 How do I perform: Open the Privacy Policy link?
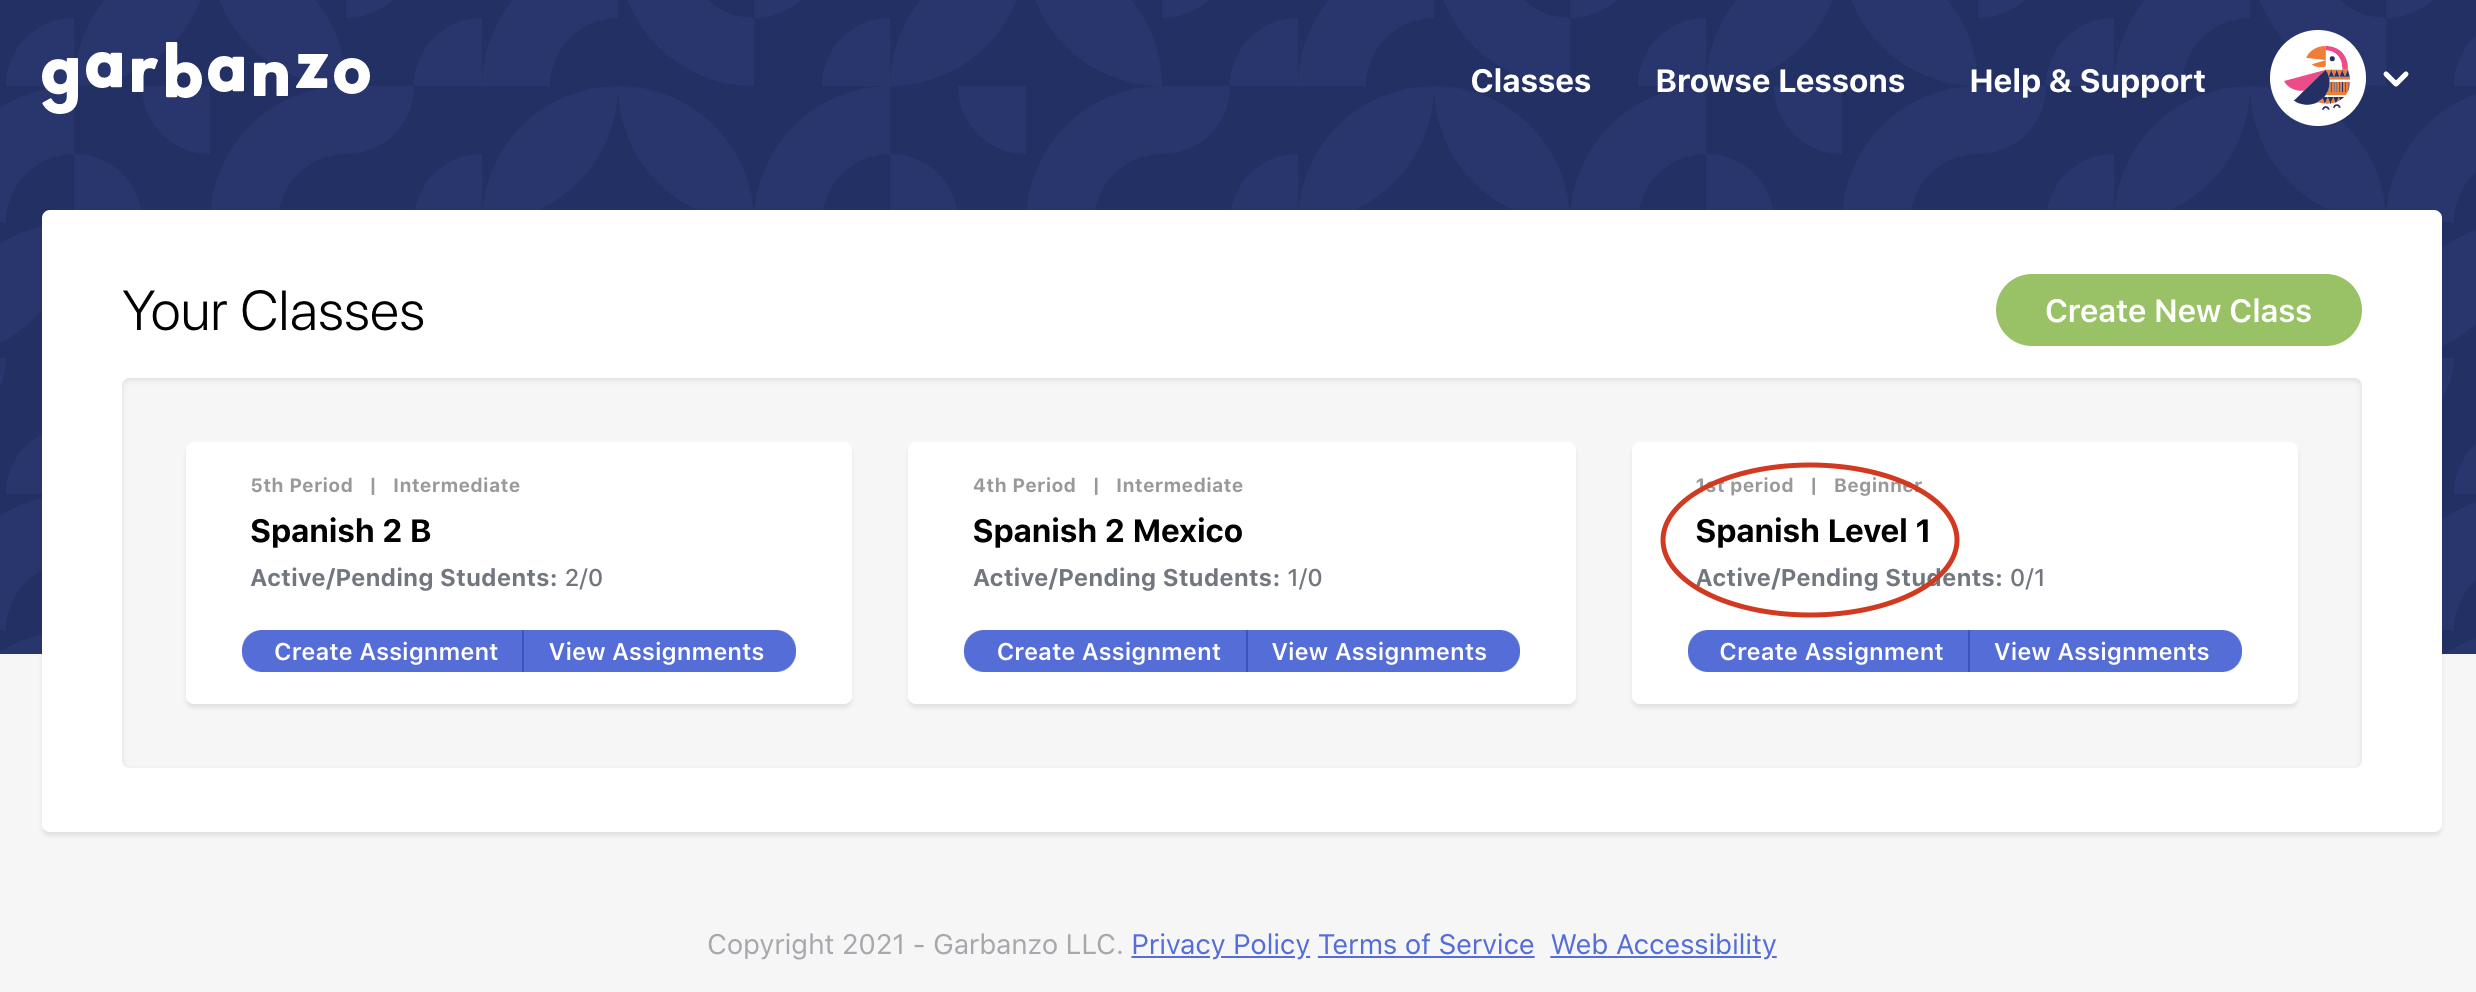[1219, 944]
